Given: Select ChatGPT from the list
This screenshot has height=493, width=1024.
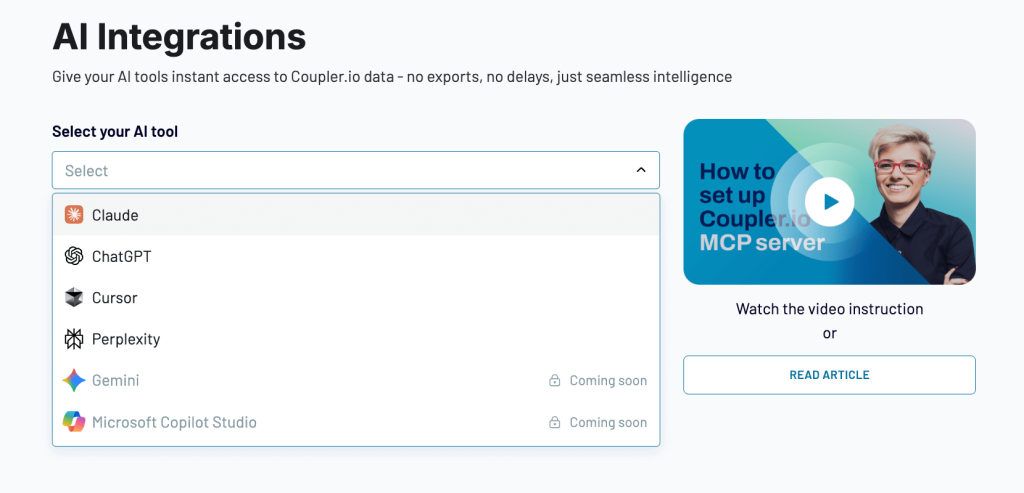Looking at the screenshot, I should 122,256.
